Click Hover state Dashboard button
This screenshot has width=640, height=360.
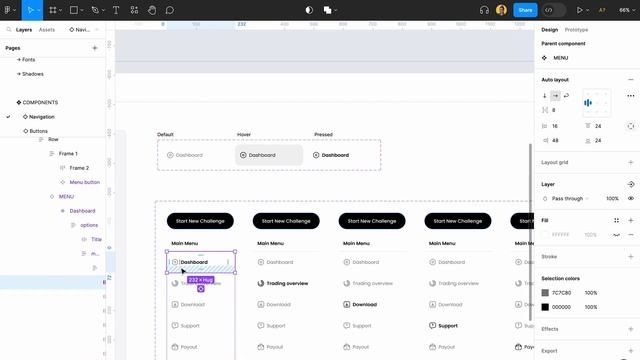pyautogui.click(x=269, y=155)
